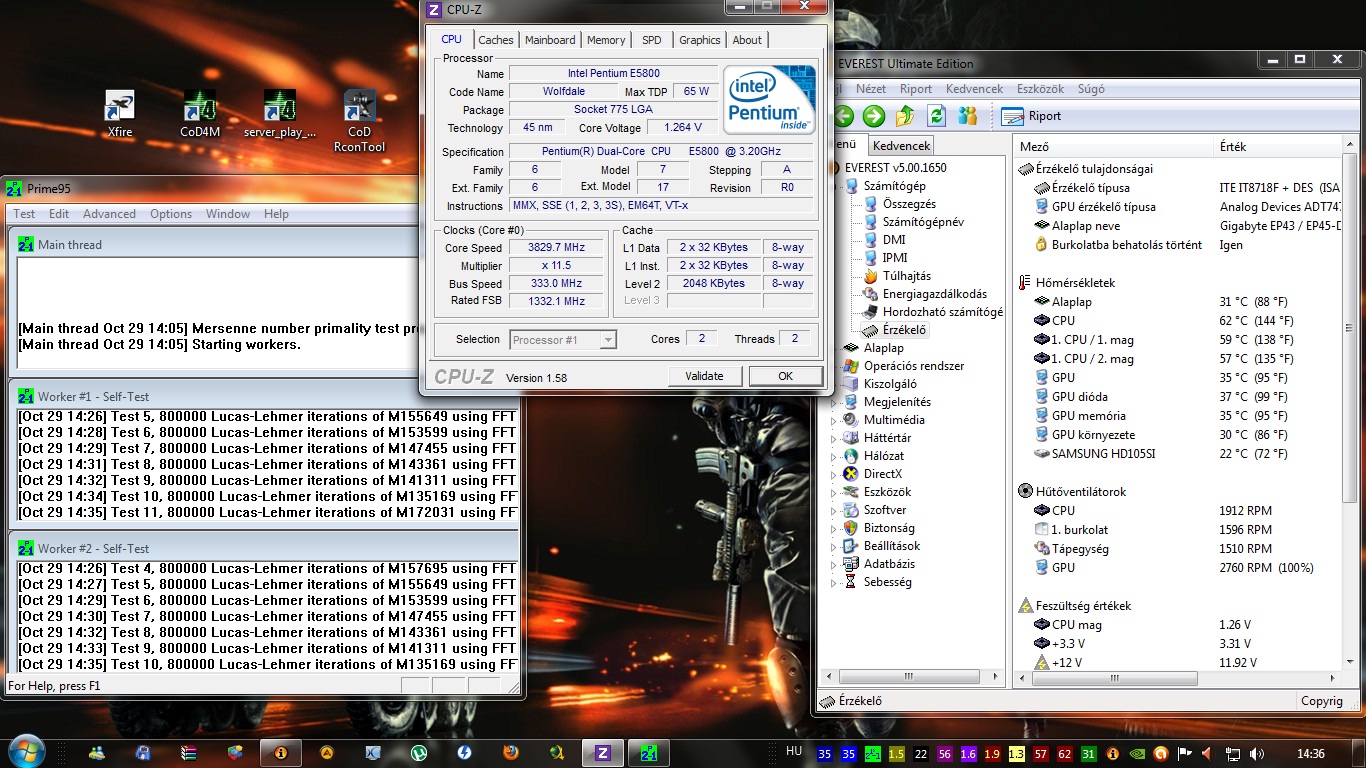Open the EVEREST Eszközök menu
The image size is (1366, 768).
coord(1040,89)
